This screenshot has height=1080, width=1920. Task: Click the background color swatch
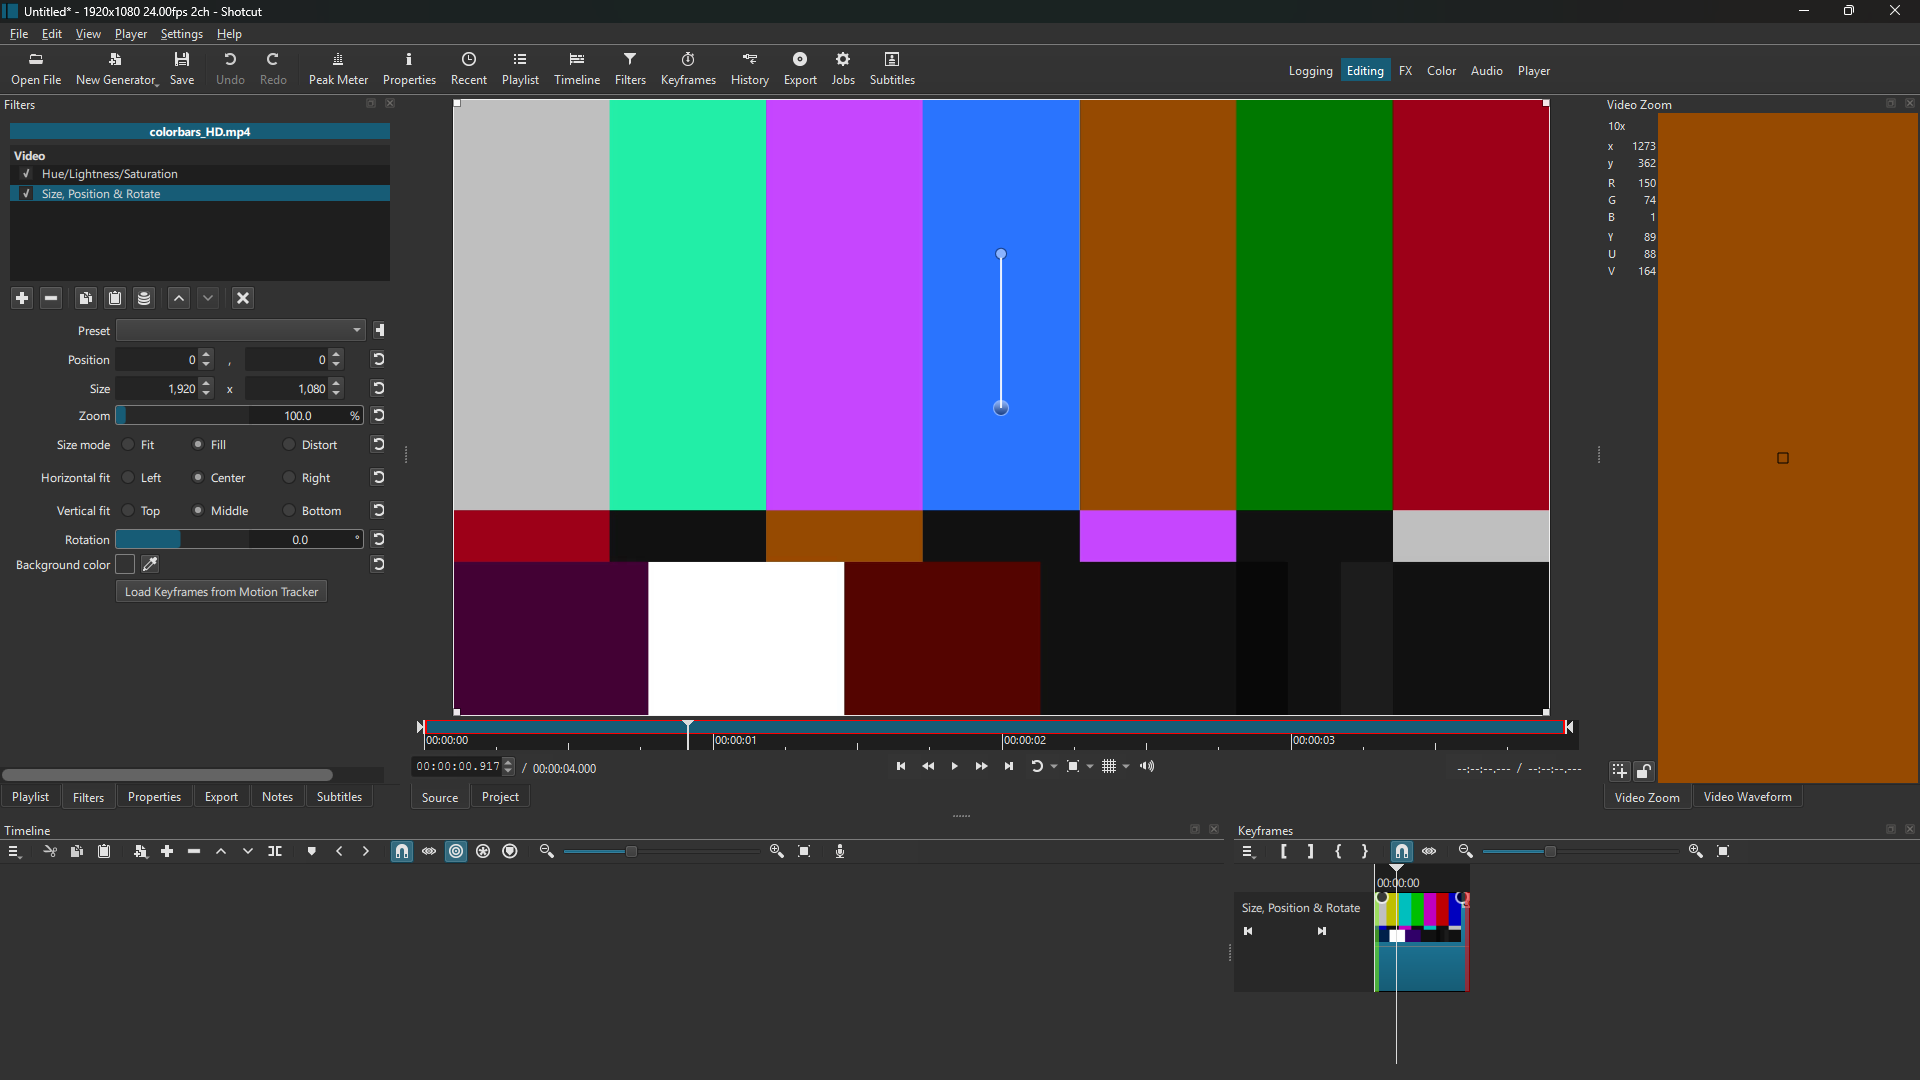point(125,565)
